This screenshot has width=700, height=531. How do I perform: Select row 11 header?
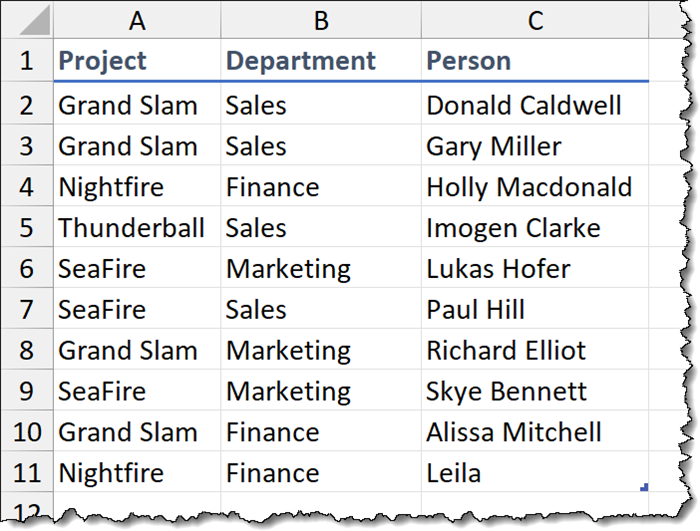point(27,473)
